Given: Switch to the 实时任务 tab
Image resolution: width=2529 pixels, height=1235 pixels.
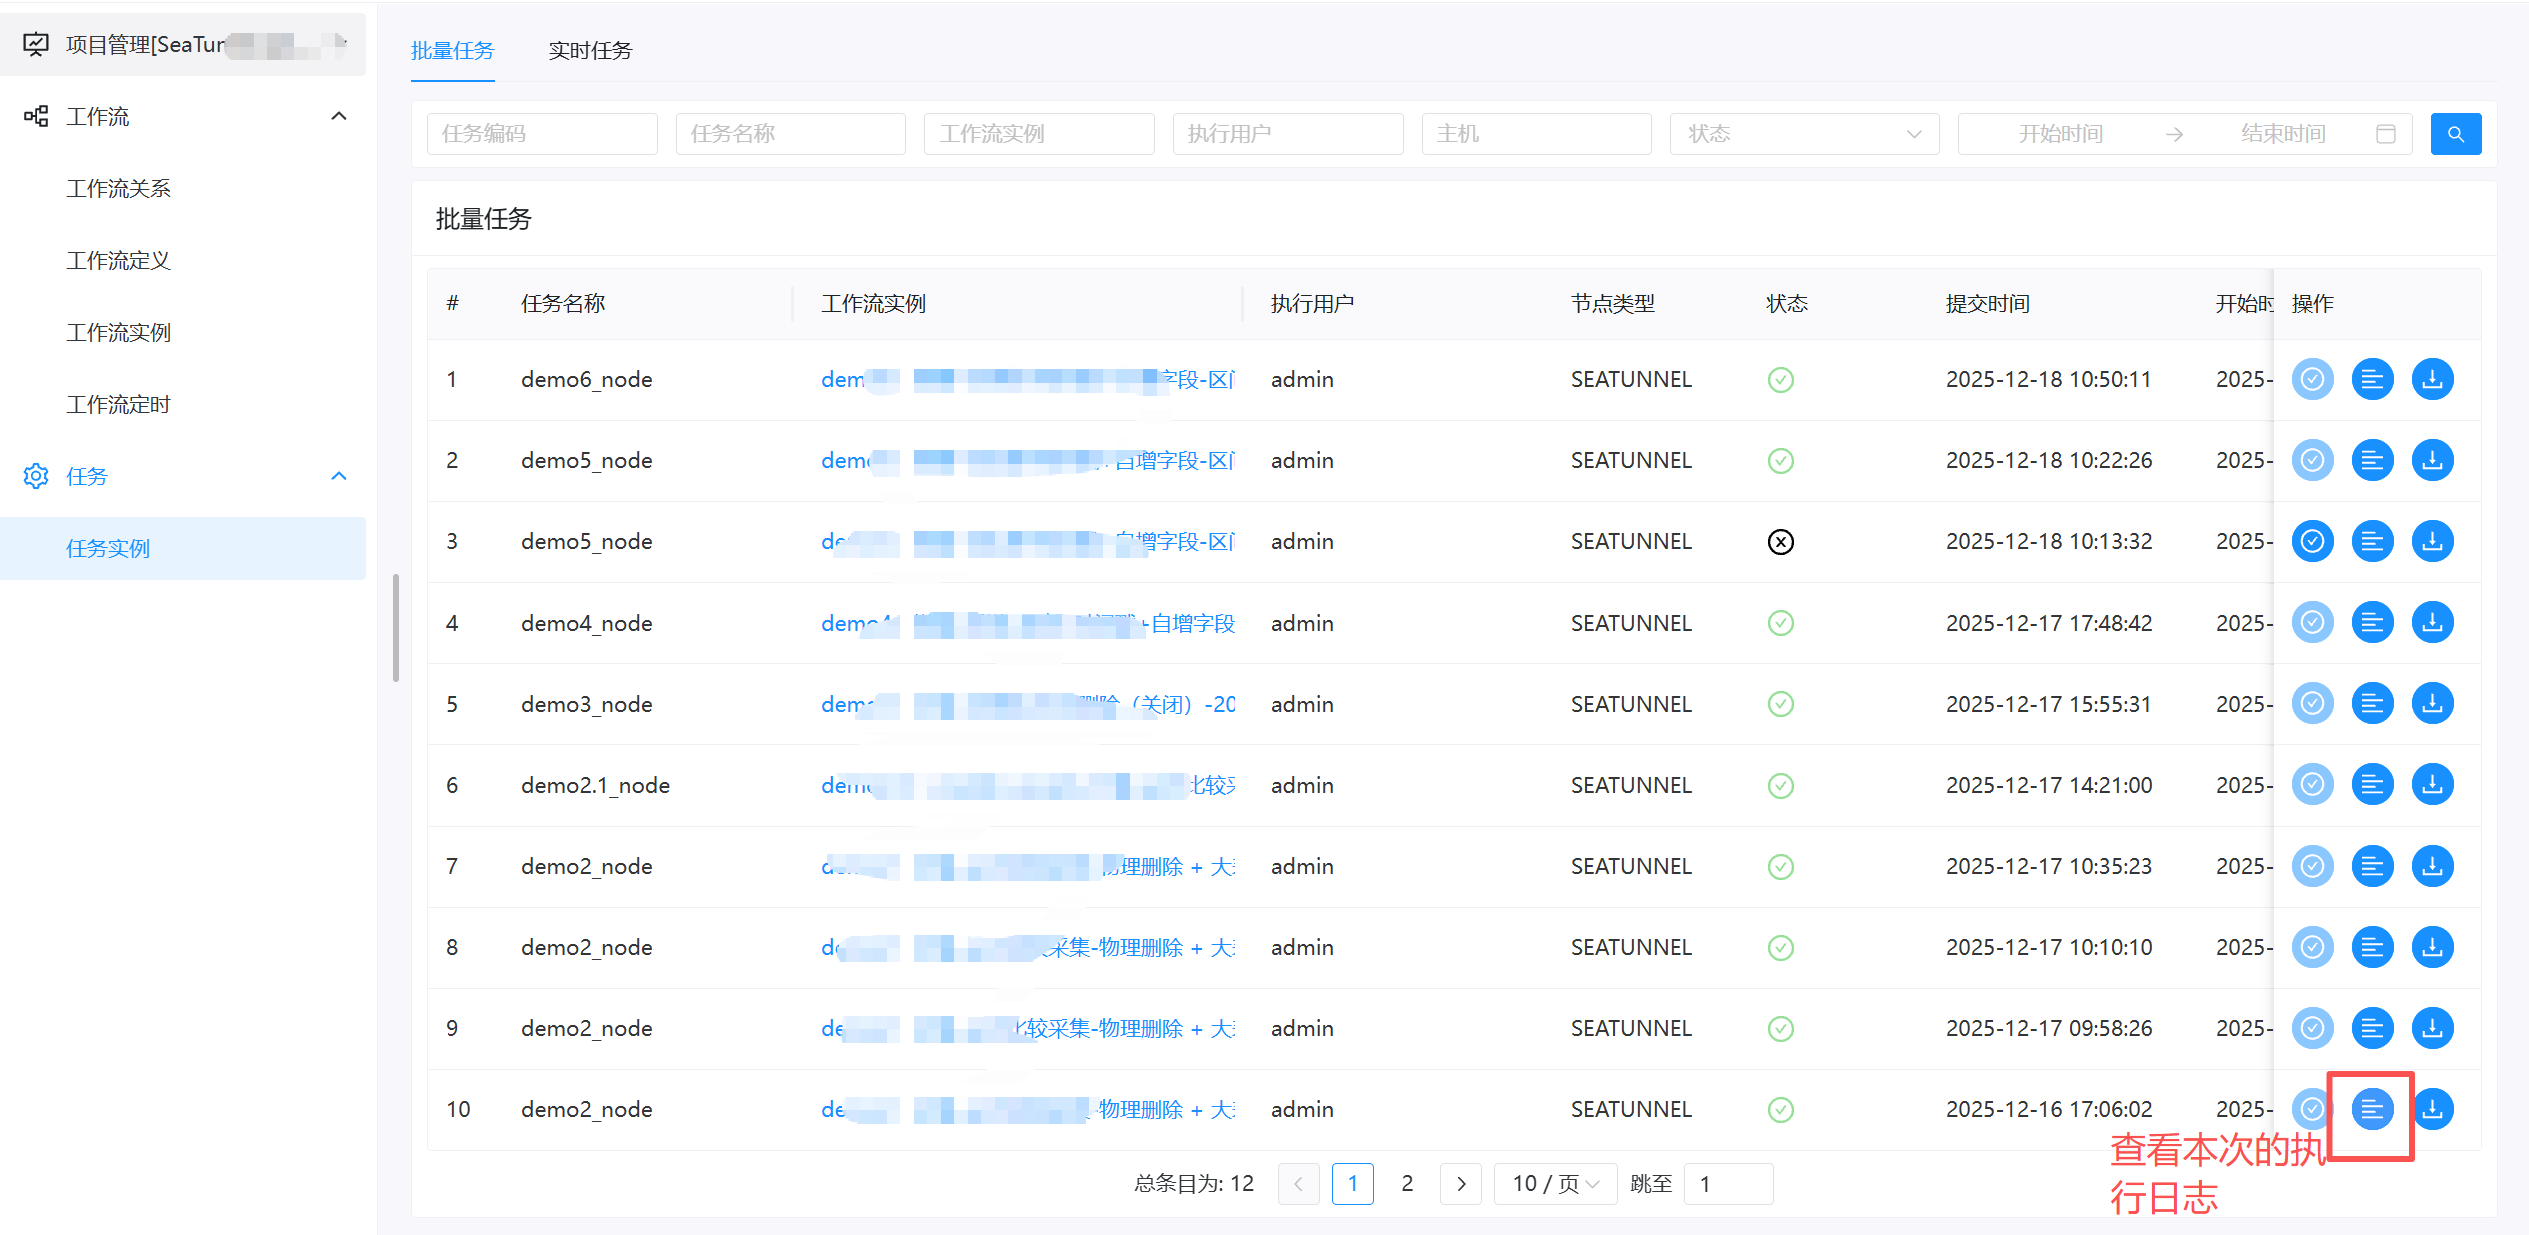Looking at the screenshot, I should click(x=590, y=50).
